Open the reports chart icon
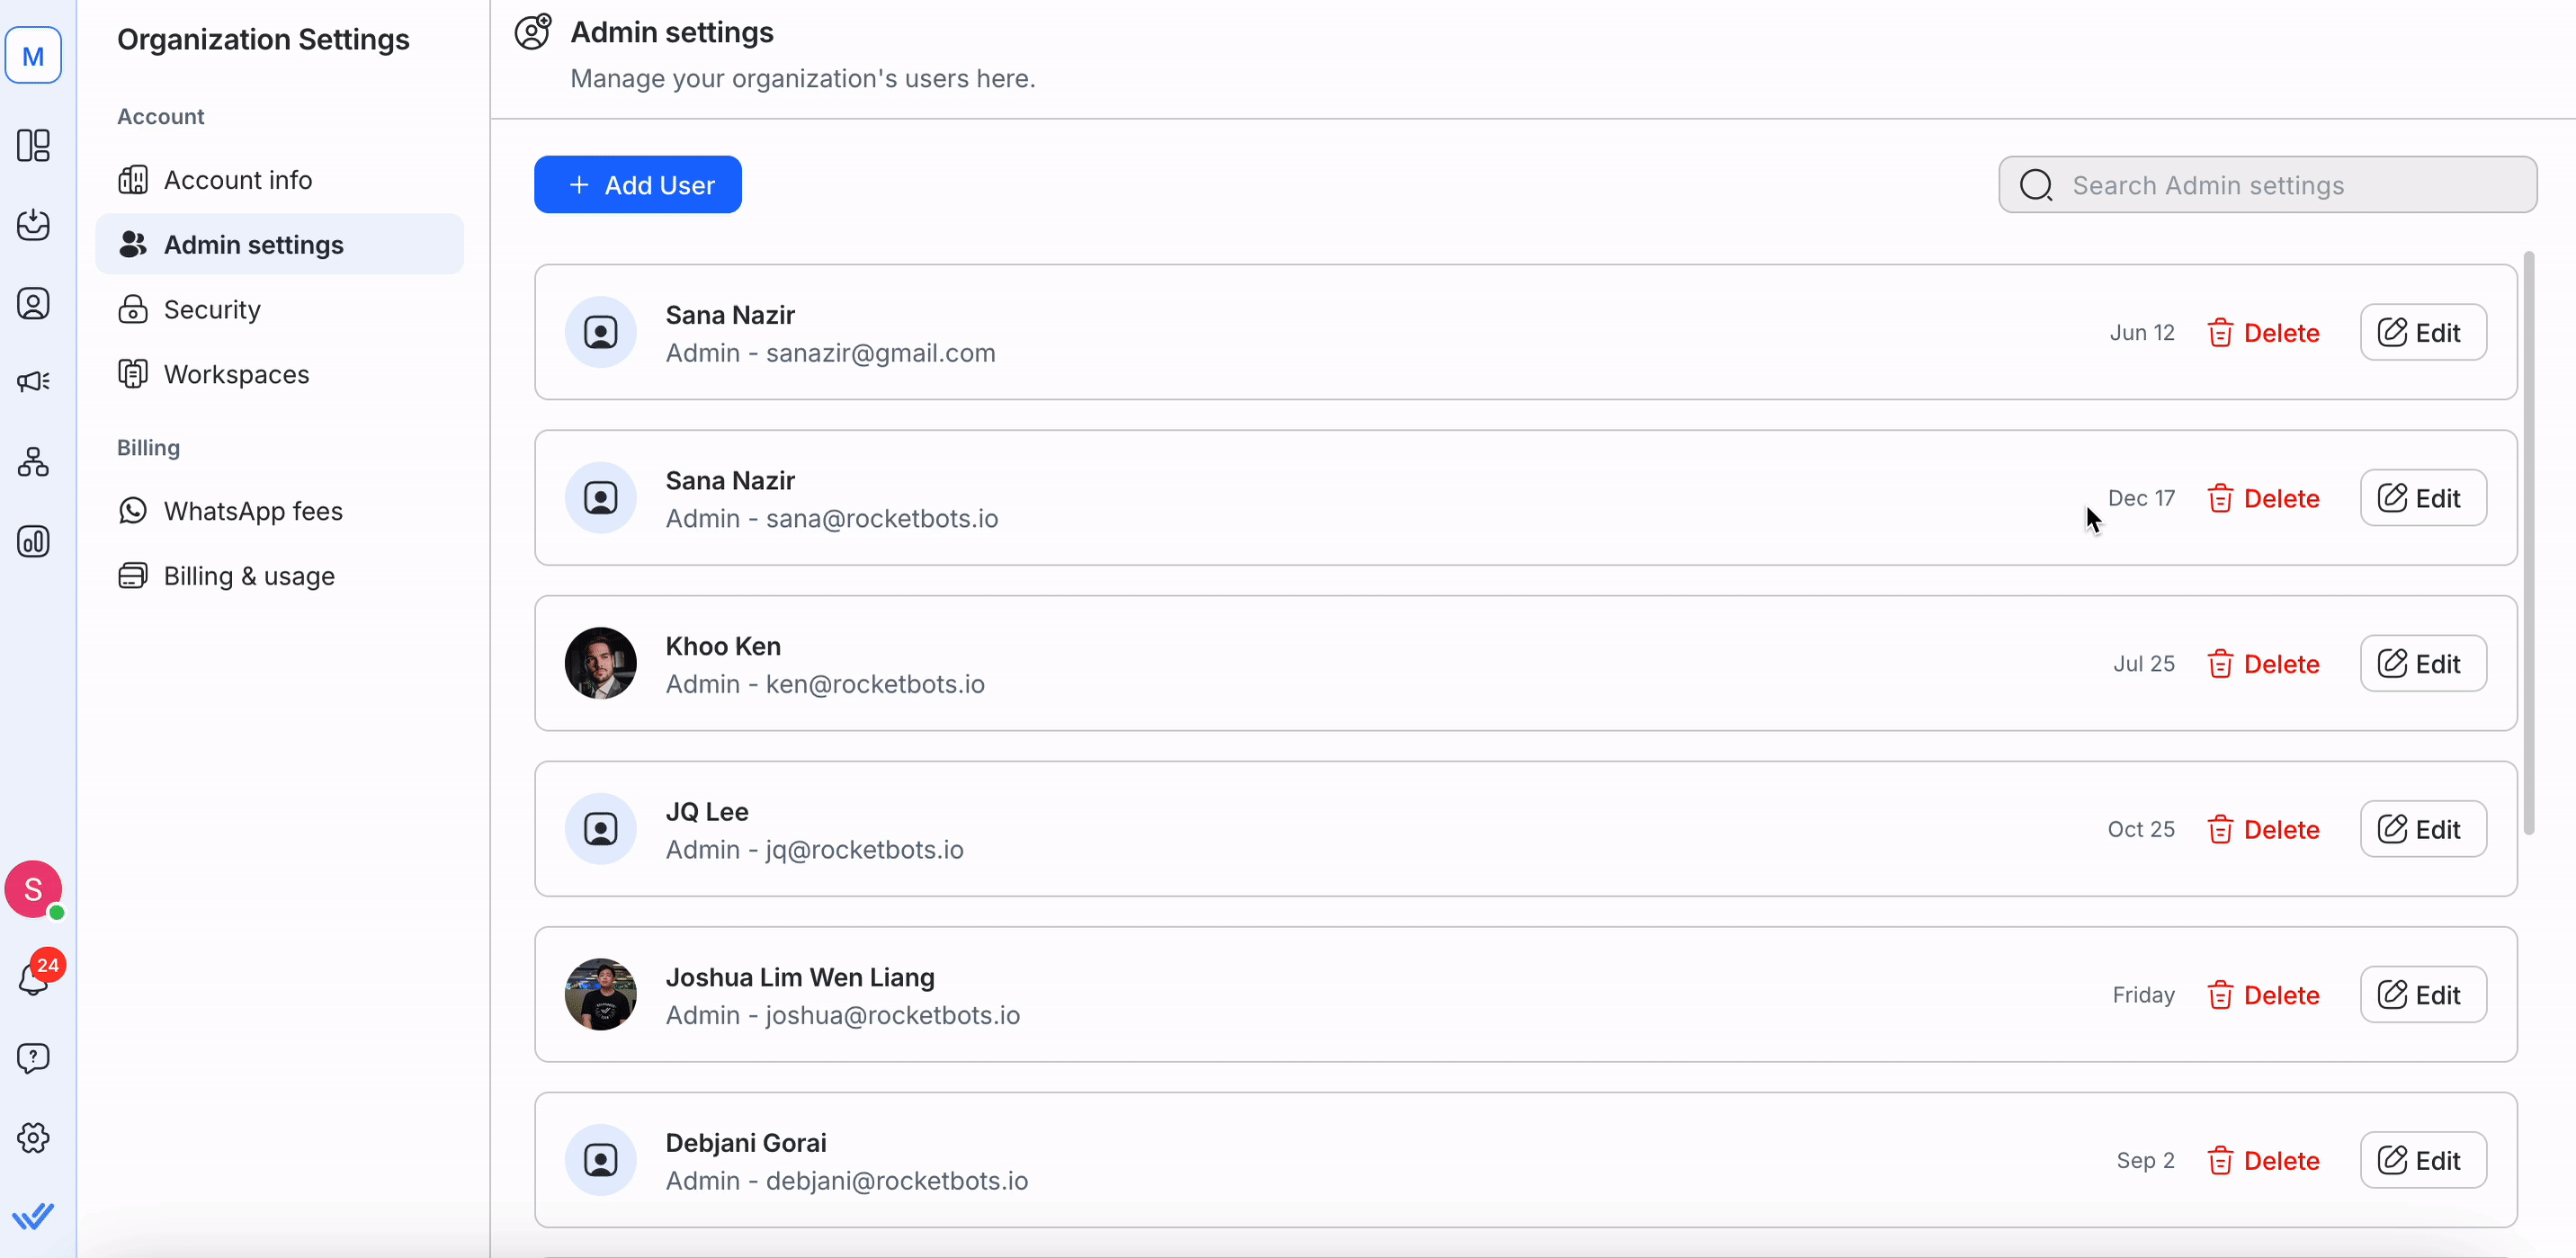This screenshot has width=2576, height=1258. pos(33,542)
